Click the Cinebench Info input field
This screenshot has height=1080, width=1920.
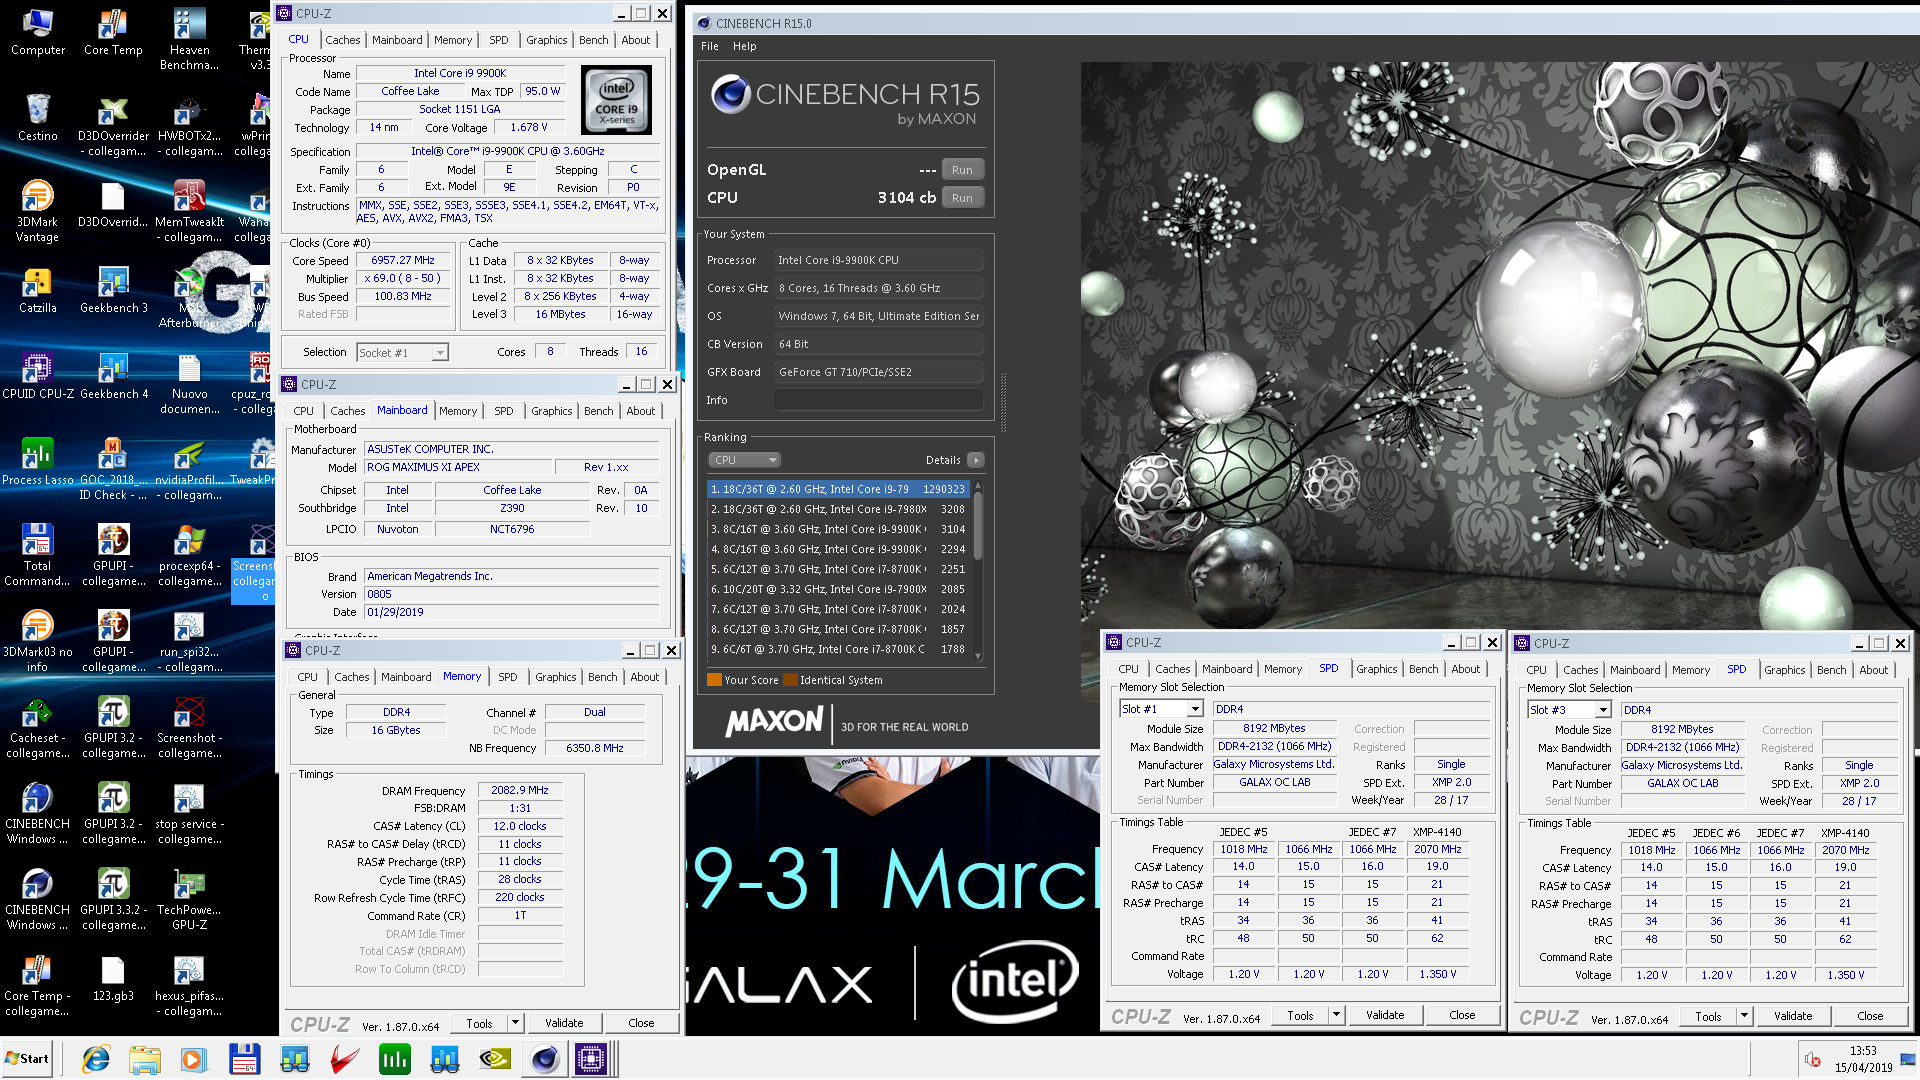click(879, 400)
